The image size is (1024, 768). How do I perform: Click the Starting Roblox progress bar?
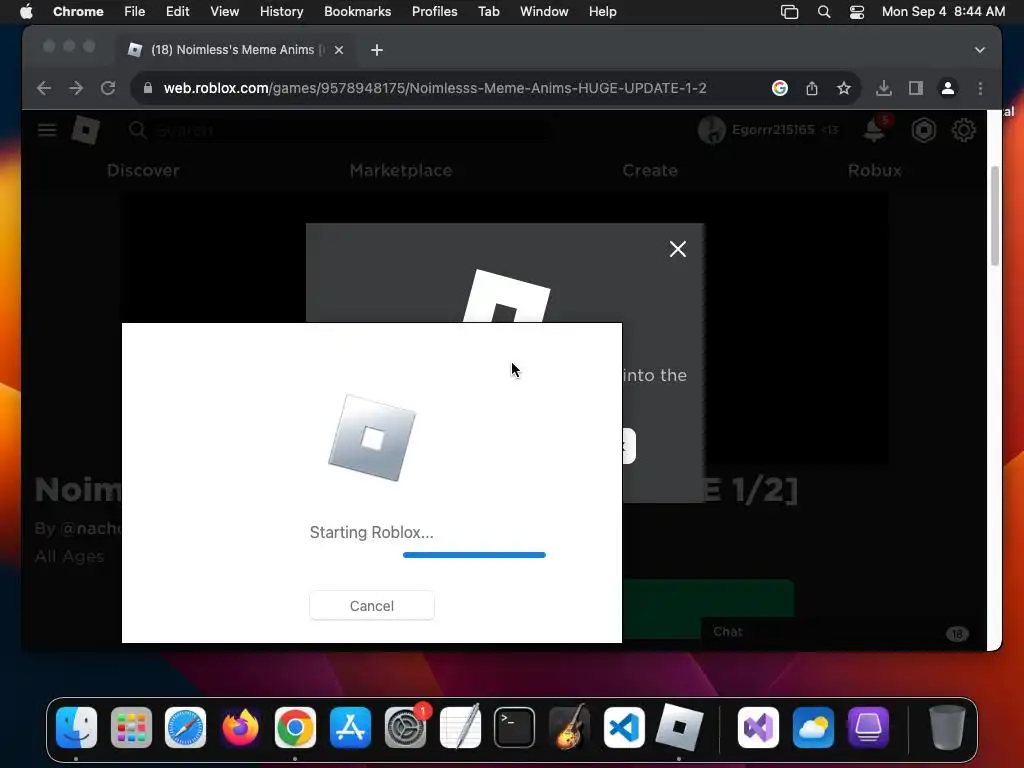tap(474, 555)
